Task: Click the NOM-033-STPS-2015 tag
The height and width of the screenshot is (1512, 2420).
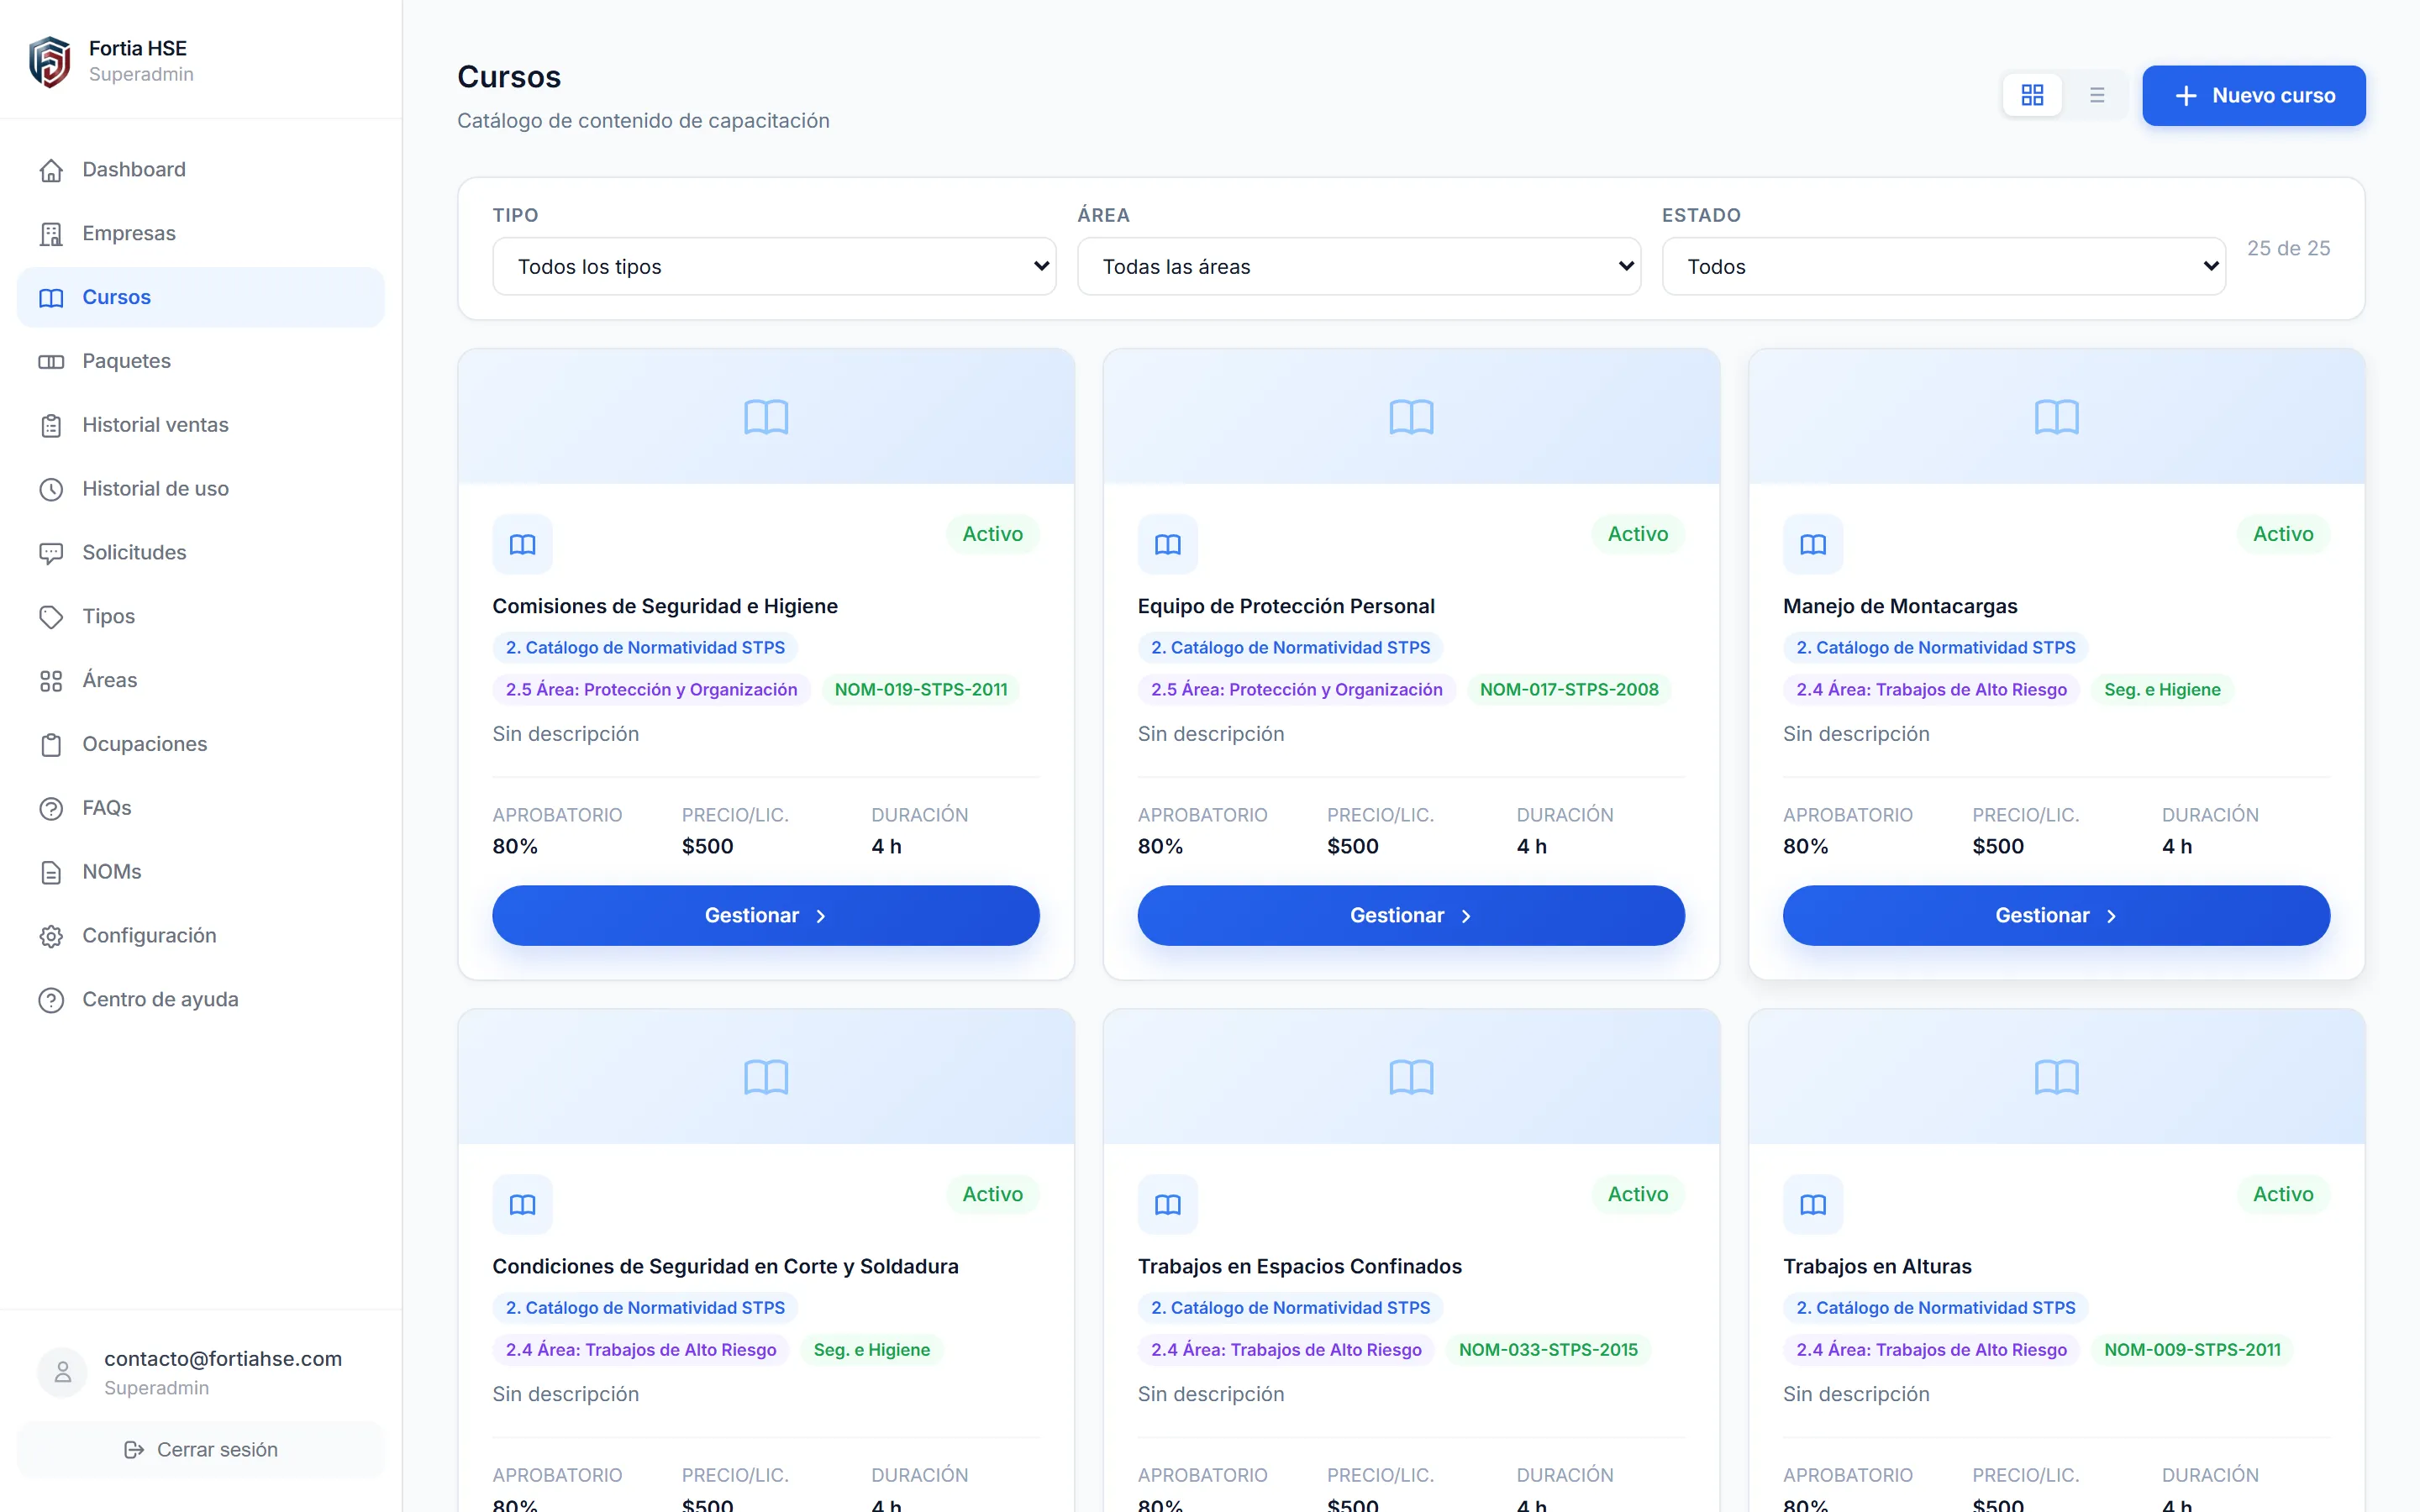Action: pyautogui.click(x=1548, y=1350)
